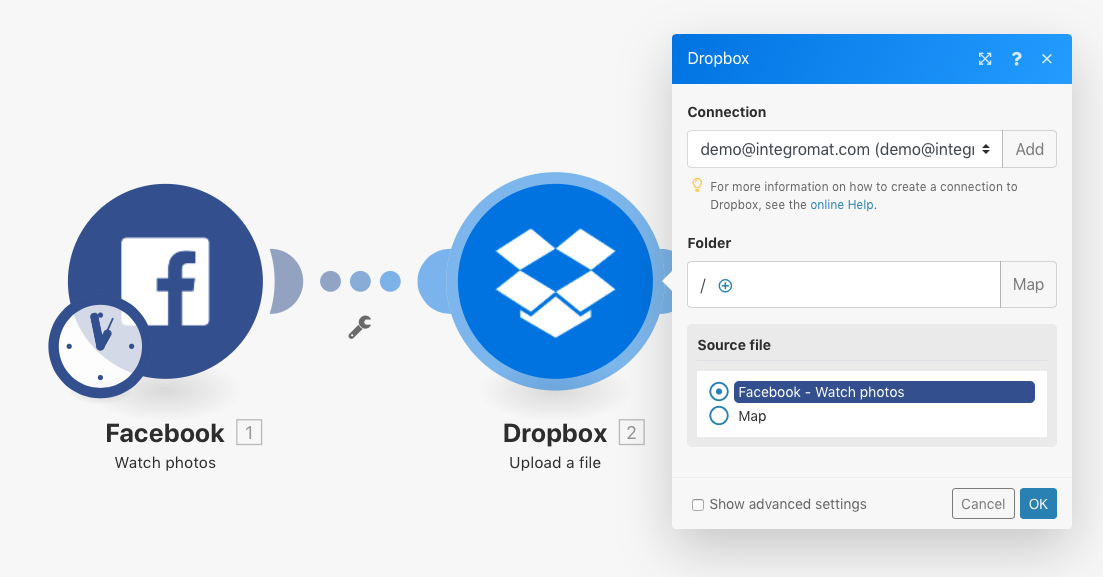The image size is (1103, 577).
Task: Cancel the Dropbox dialog
Action: click(x=982, y=504)
